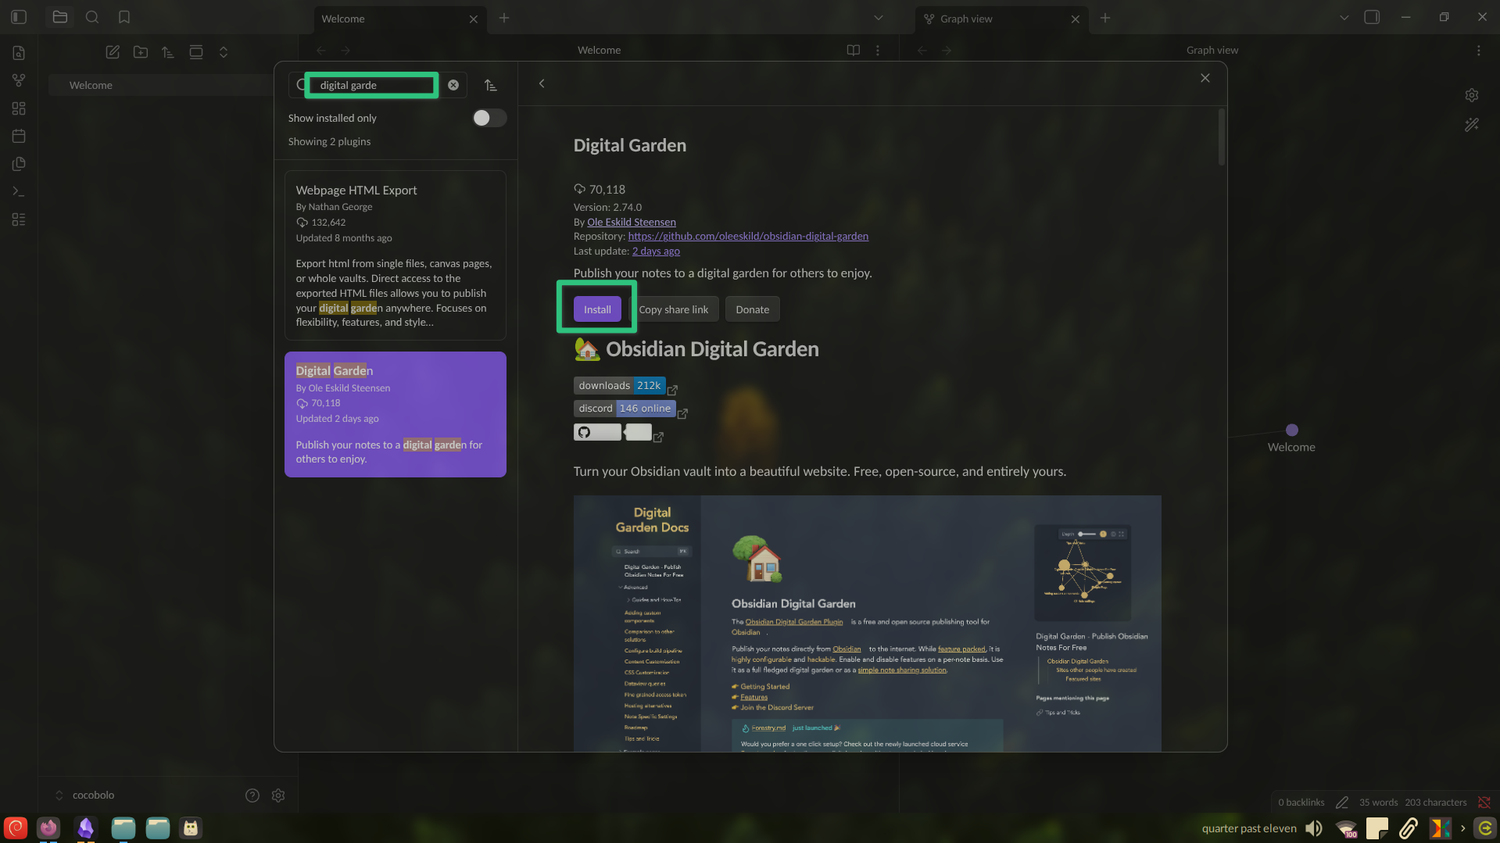Open the network wifi tray icon
This screenshot has width=1500, height=843.
pos(1347,828)
